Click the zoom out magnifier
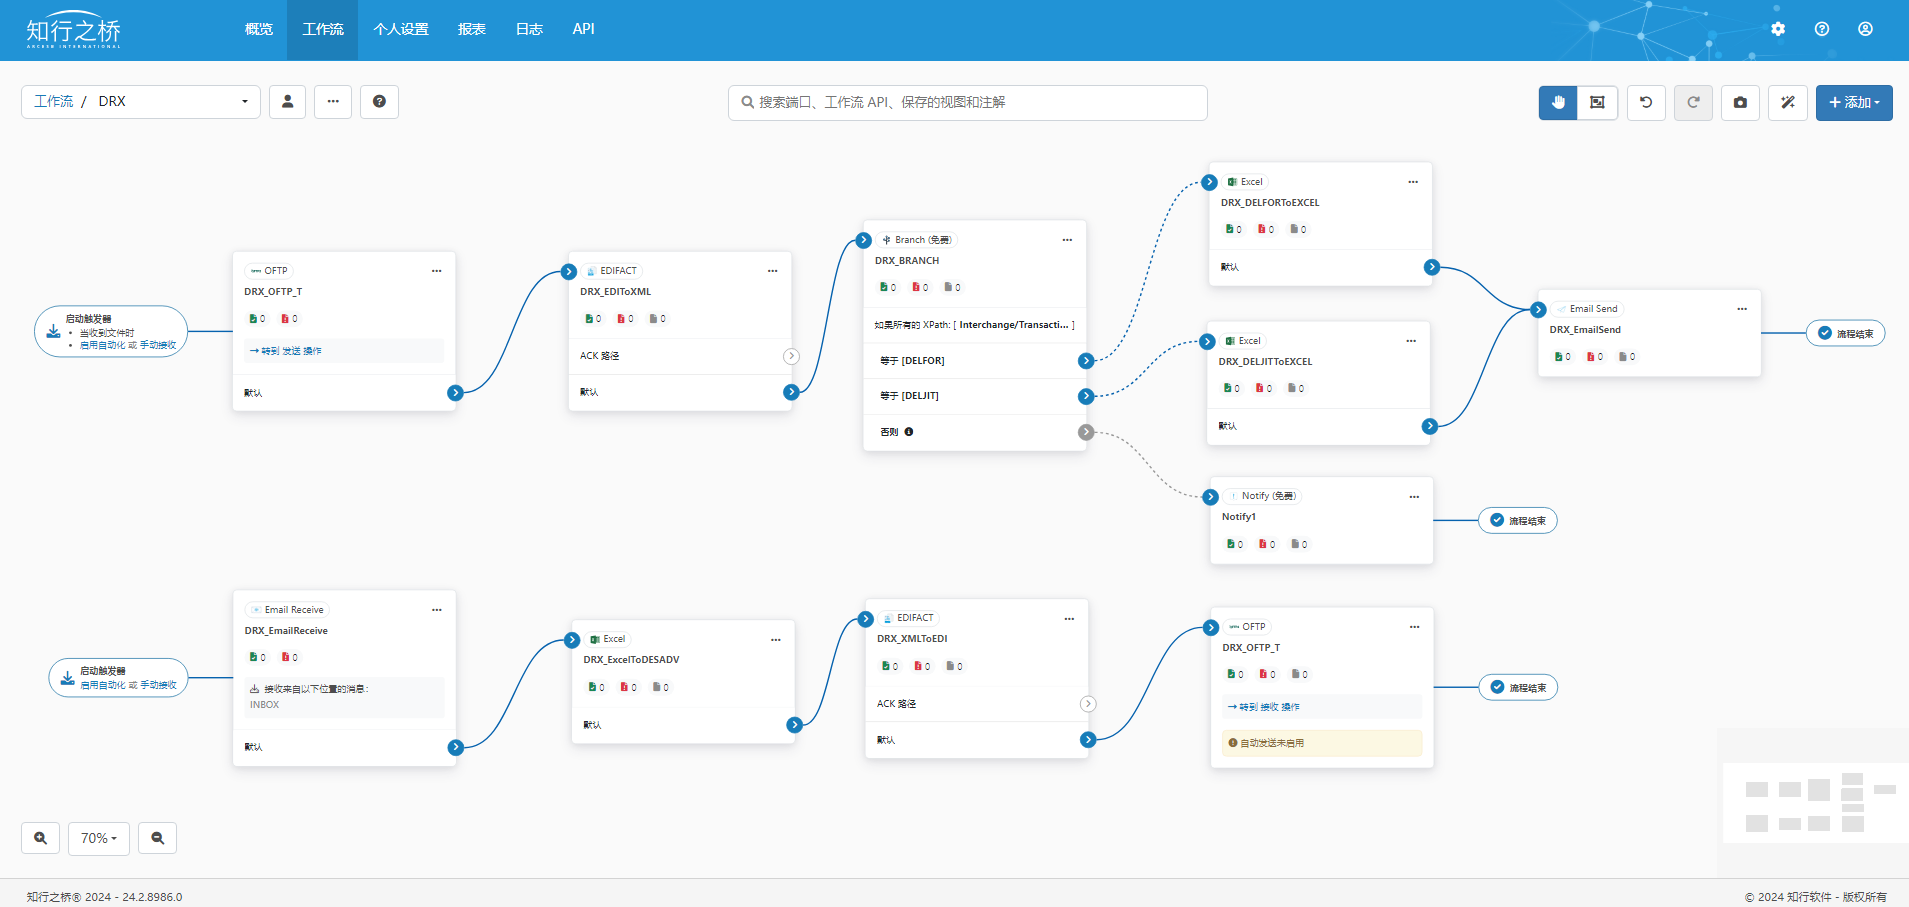1909x907 pixels. point(158,838)
